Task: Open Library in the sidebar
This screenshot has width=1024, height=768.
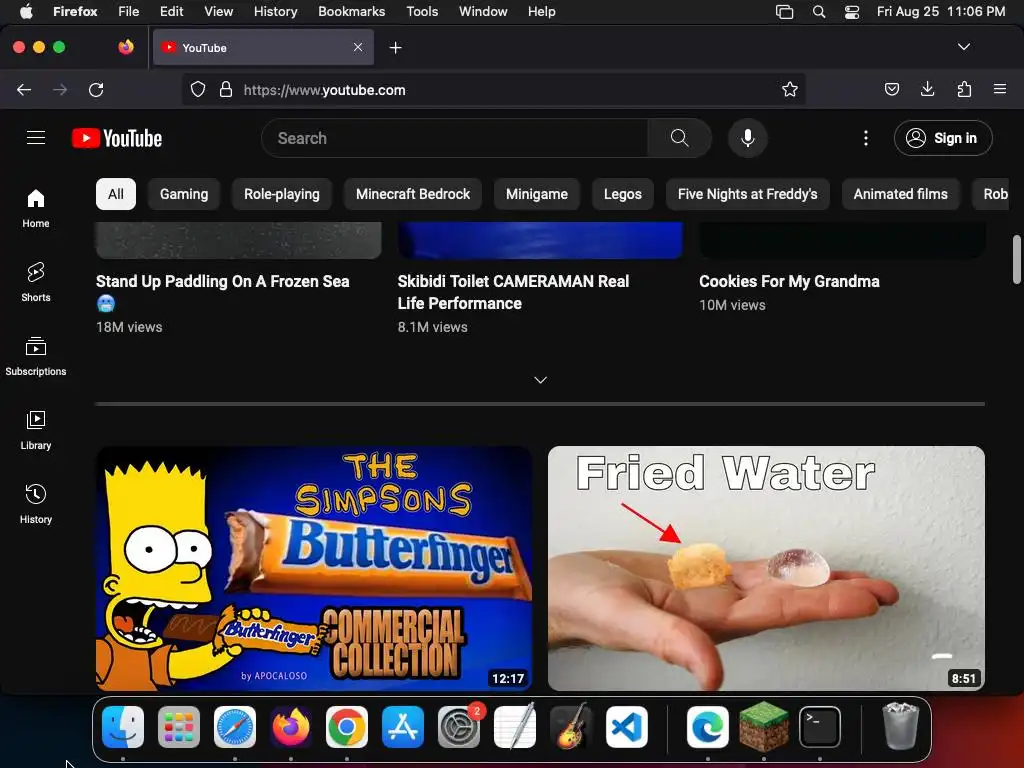Action: [x=36, y=430]
